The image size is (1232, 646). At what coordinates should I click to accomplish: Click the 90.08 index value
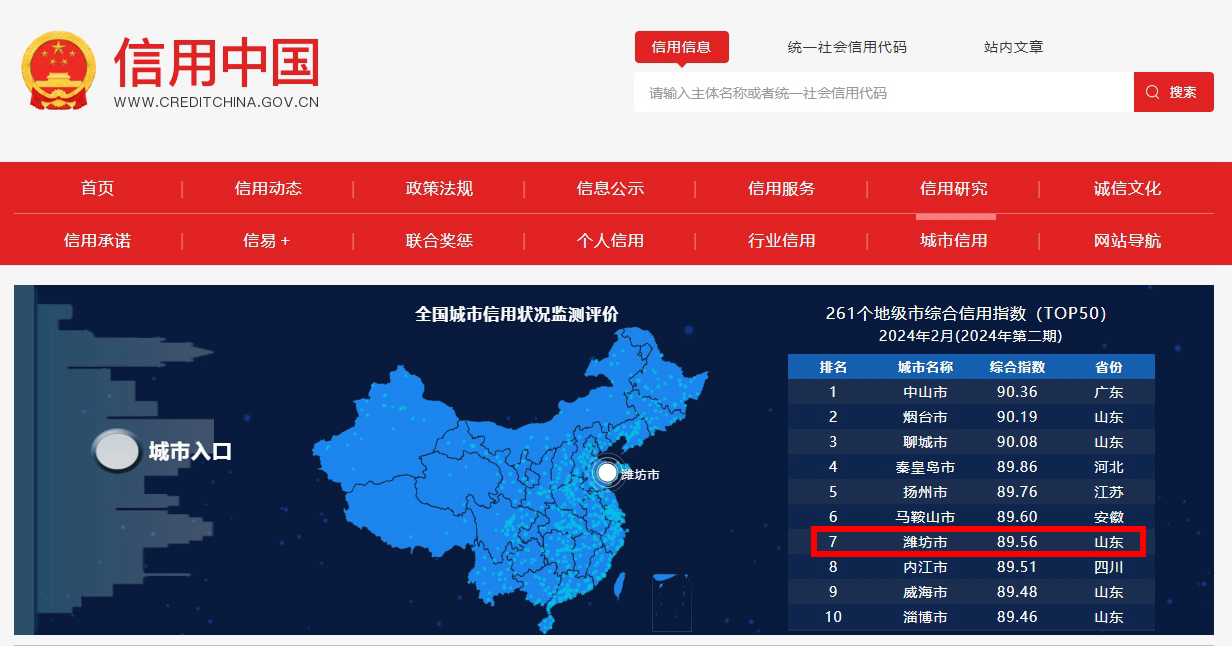pyautogui.click(x=1017, y=442)
